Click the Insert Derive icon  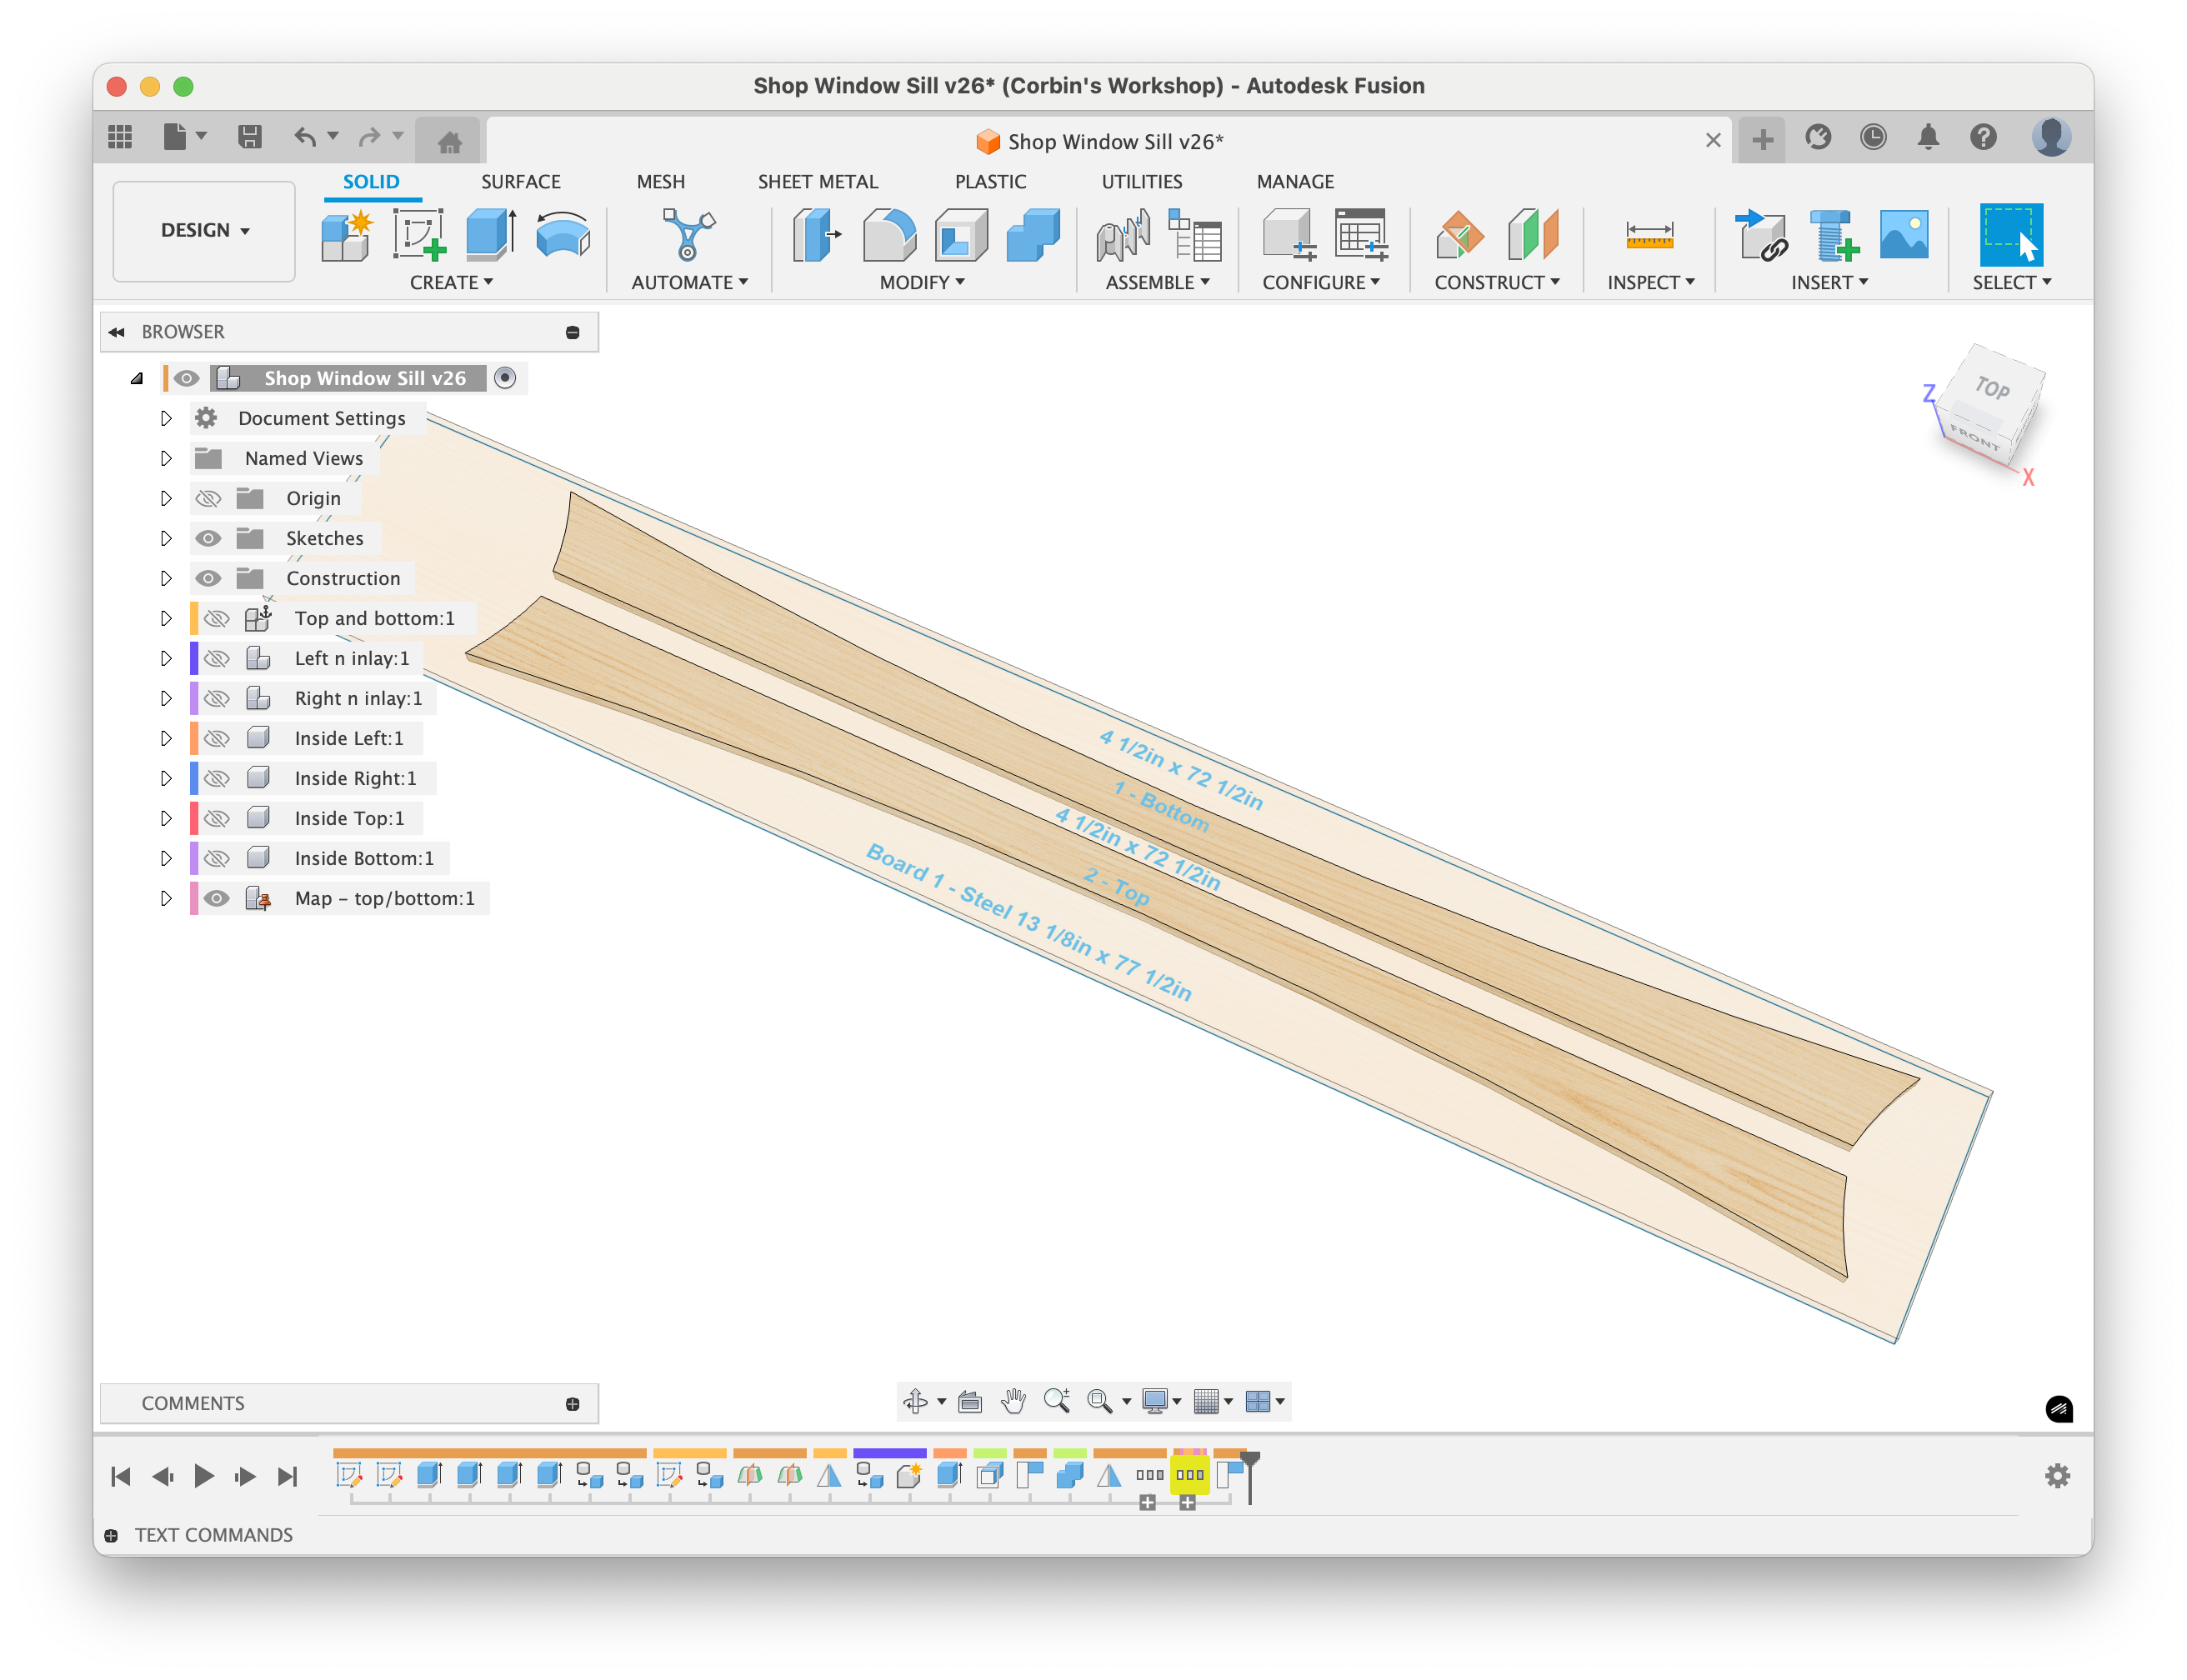click(1761, 236)
